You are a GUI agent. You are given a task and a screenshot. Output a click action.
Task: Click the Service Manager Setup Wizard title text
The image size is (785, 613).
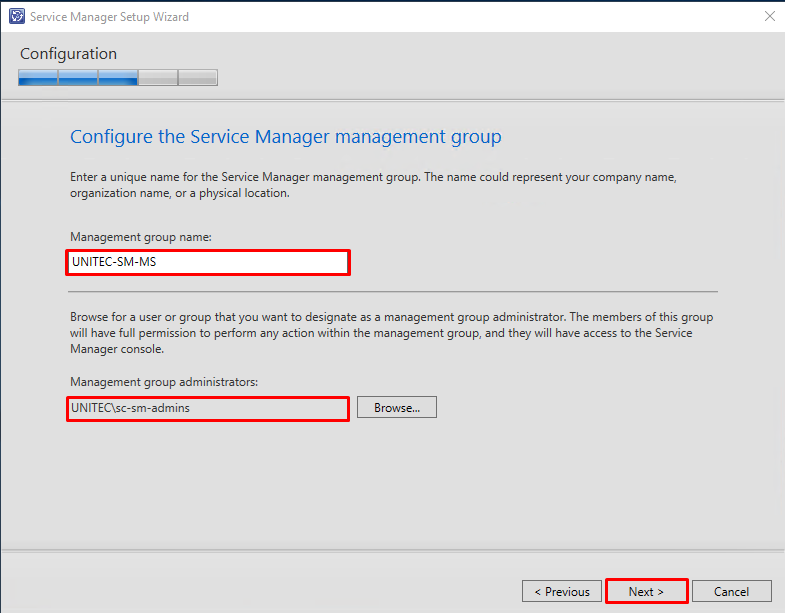(x=109, y=17)
